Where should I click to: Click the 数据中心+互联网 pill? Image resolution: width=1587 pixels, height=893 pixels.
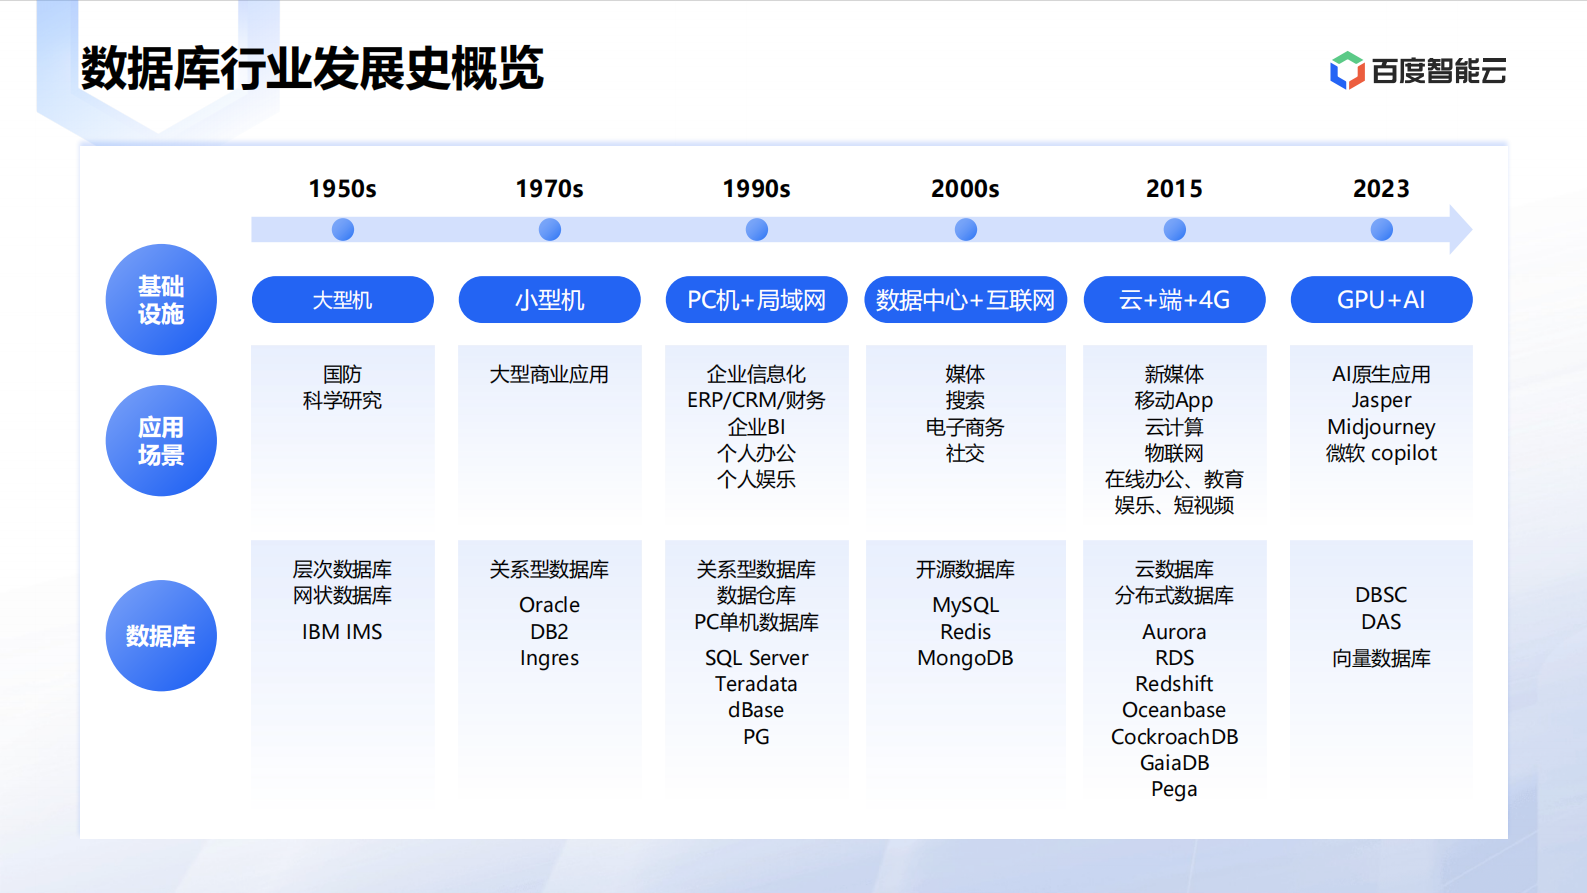click(x=966, y=300)
